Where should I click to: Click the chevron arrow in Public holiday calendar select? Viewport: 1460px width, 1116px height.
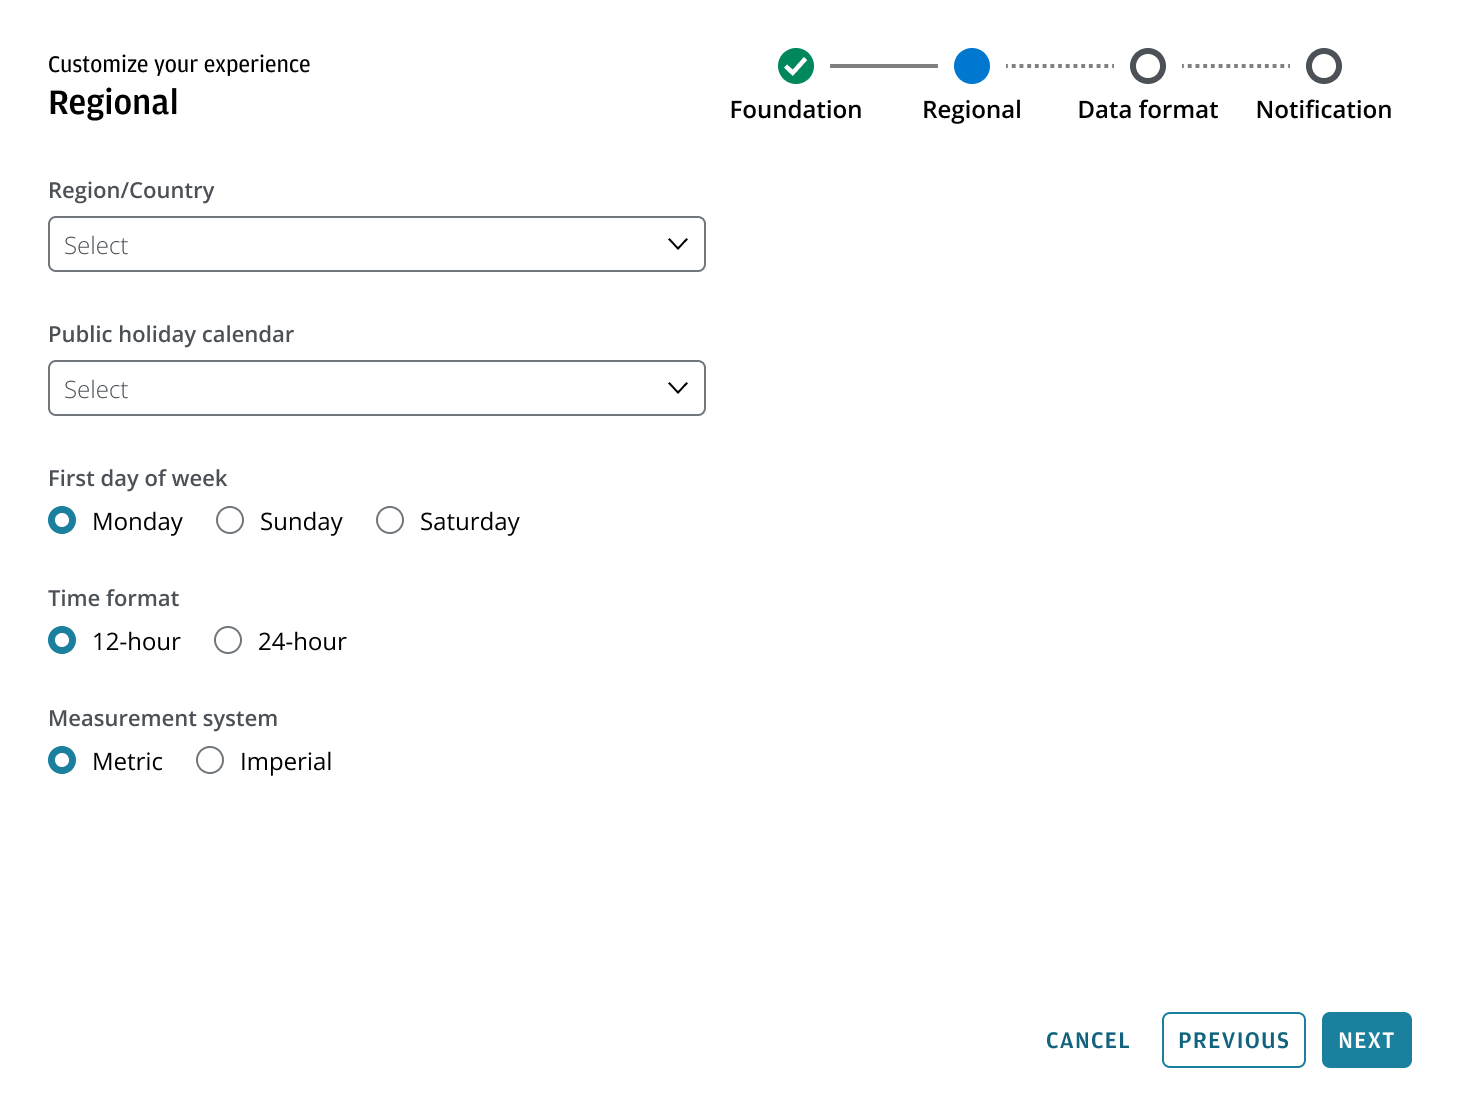pos(678,388)
